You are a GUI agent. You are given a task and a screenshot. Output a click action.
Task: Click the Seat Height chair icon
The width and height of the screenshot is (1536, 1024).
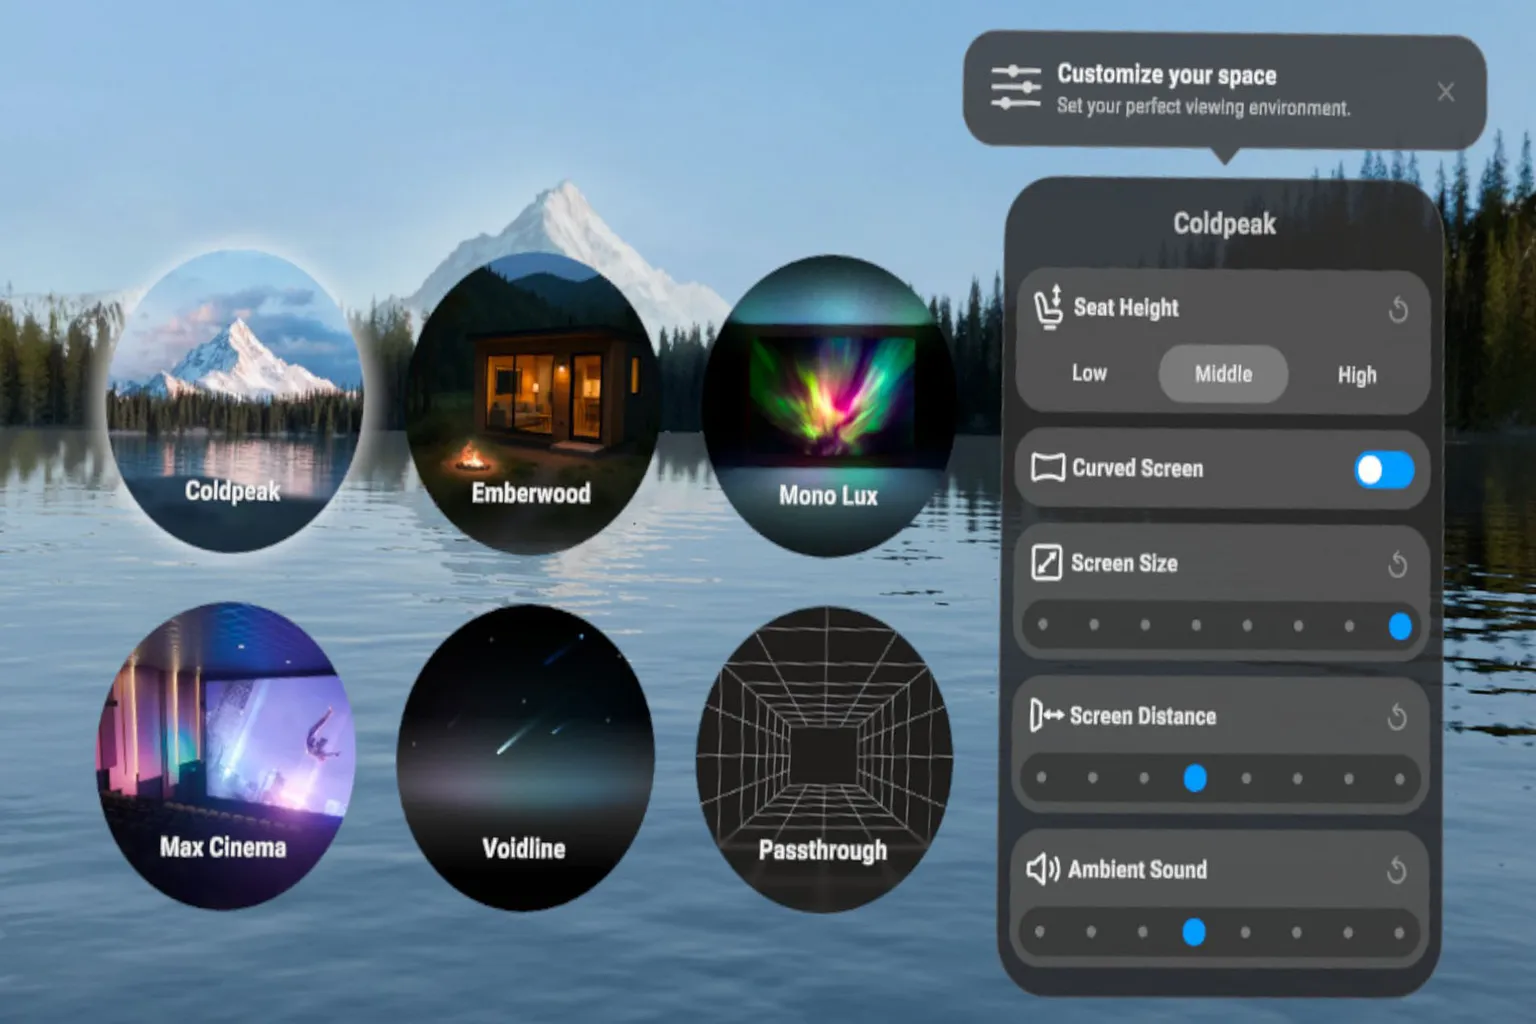point(1048,307)
